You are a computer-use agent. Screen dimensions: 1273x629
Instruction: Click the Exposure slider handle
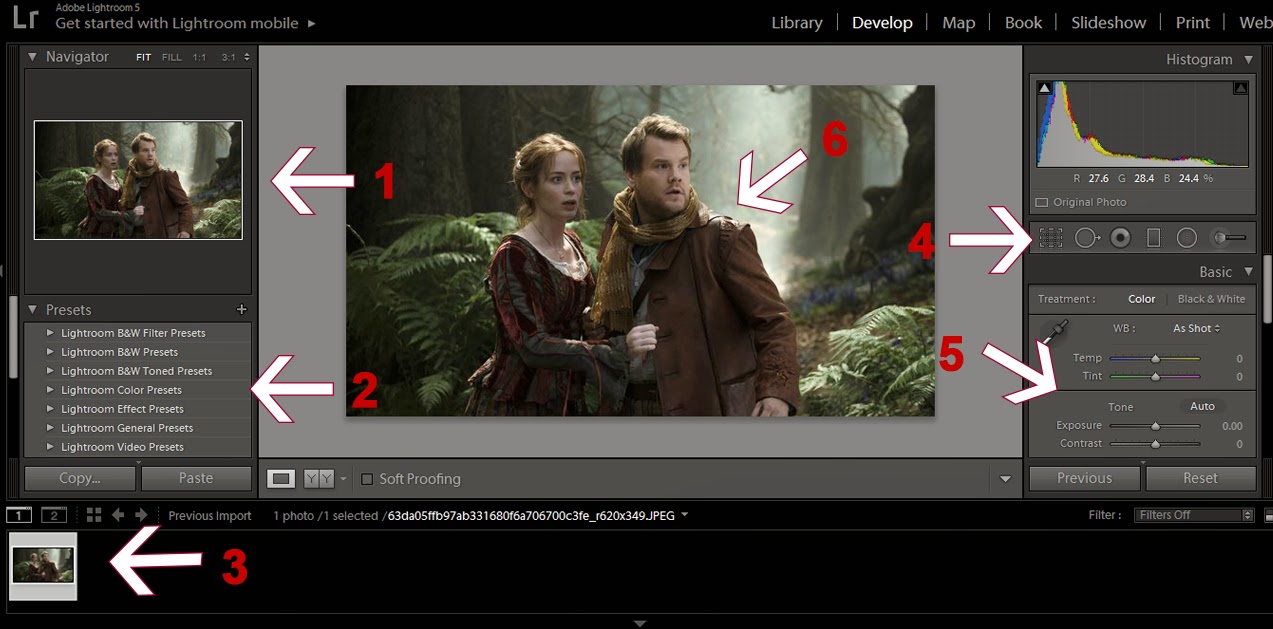(1155, 426)
